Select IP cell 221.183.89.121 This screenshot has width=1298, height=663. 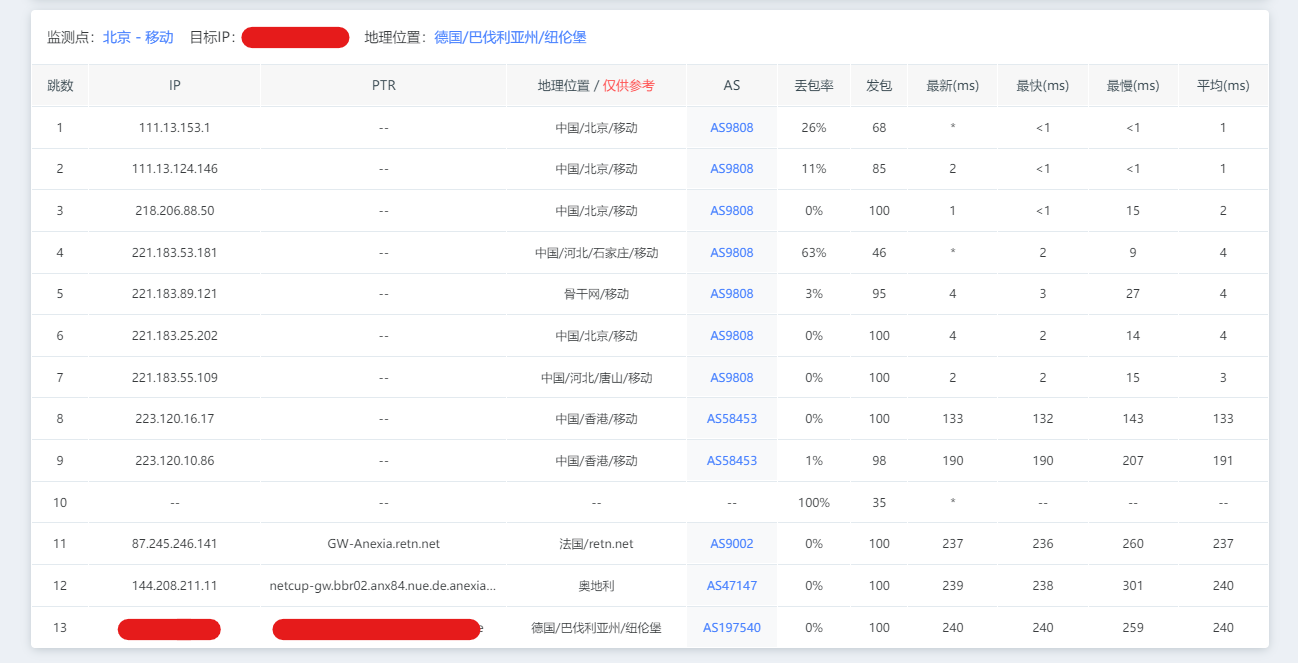[175, 294]
